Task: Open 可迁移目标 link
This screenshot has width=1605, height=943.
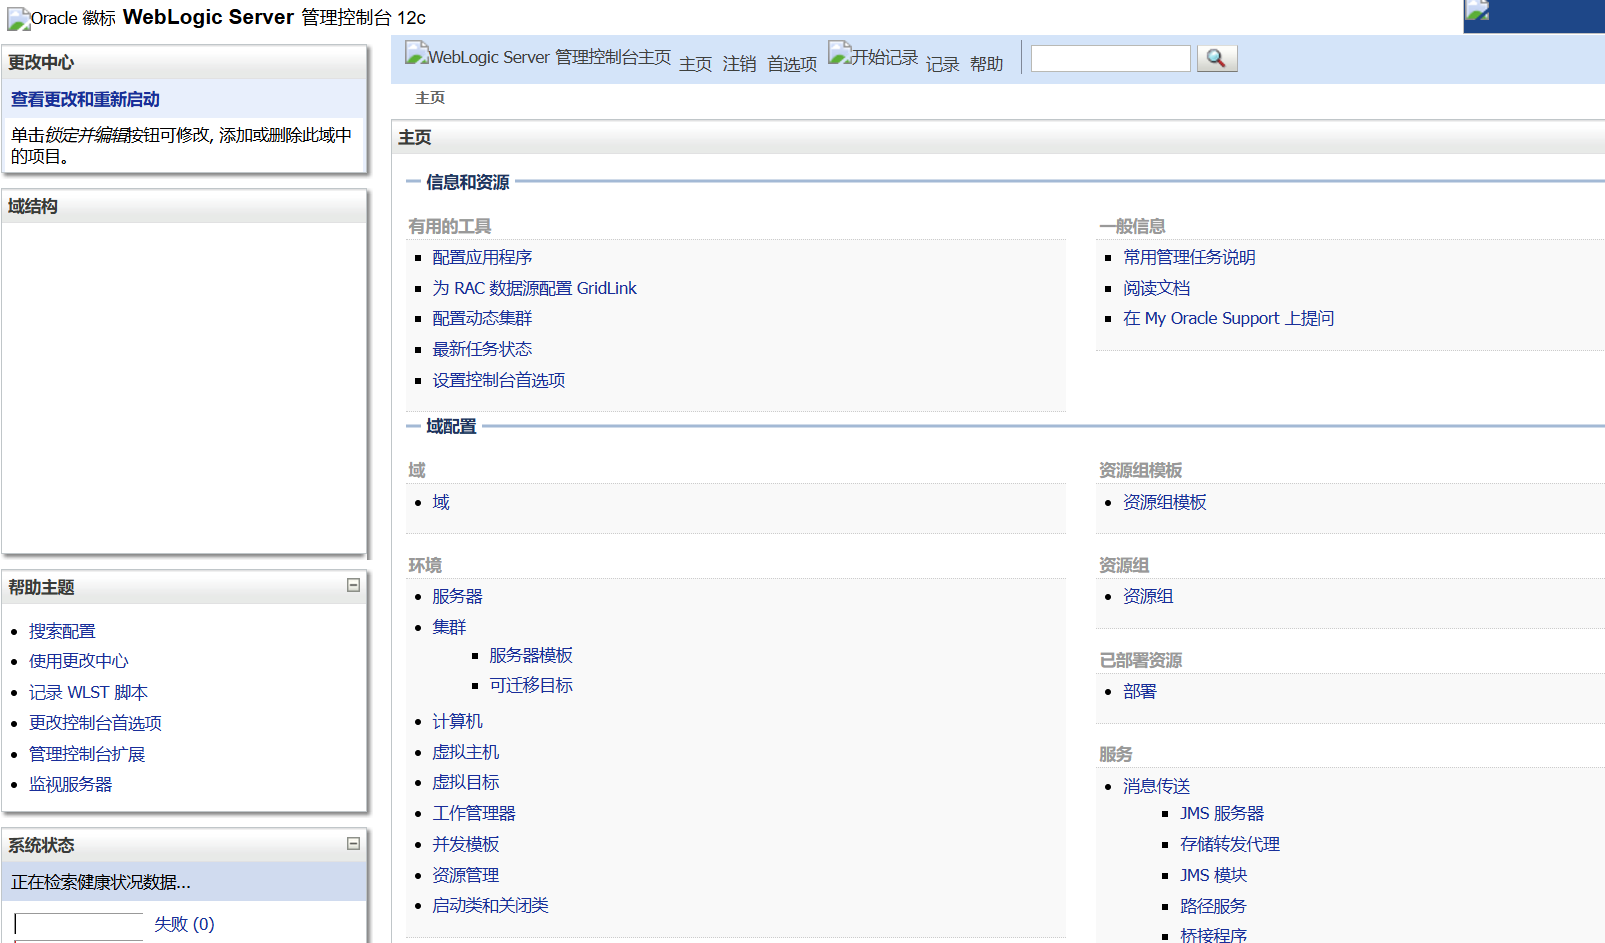Action: coord(531,685)
